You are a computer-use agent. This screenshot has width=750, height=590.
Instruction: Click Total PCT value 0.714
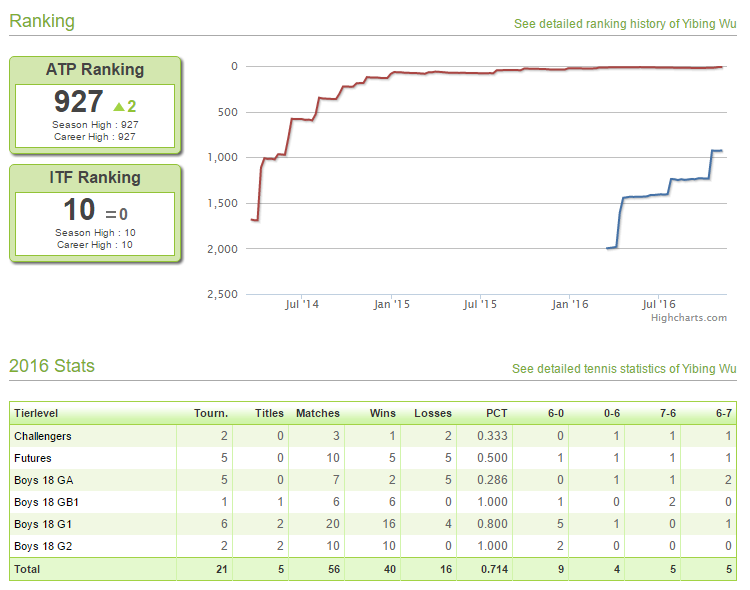pyautogui.click(x=494, y=569)
